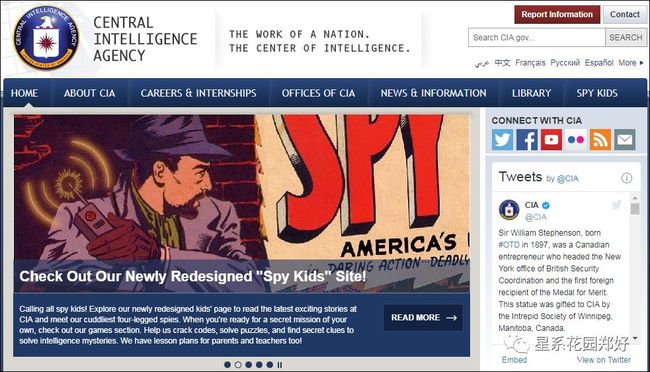
Task: Click the CIA seal logo
Action: click(46, 38)
